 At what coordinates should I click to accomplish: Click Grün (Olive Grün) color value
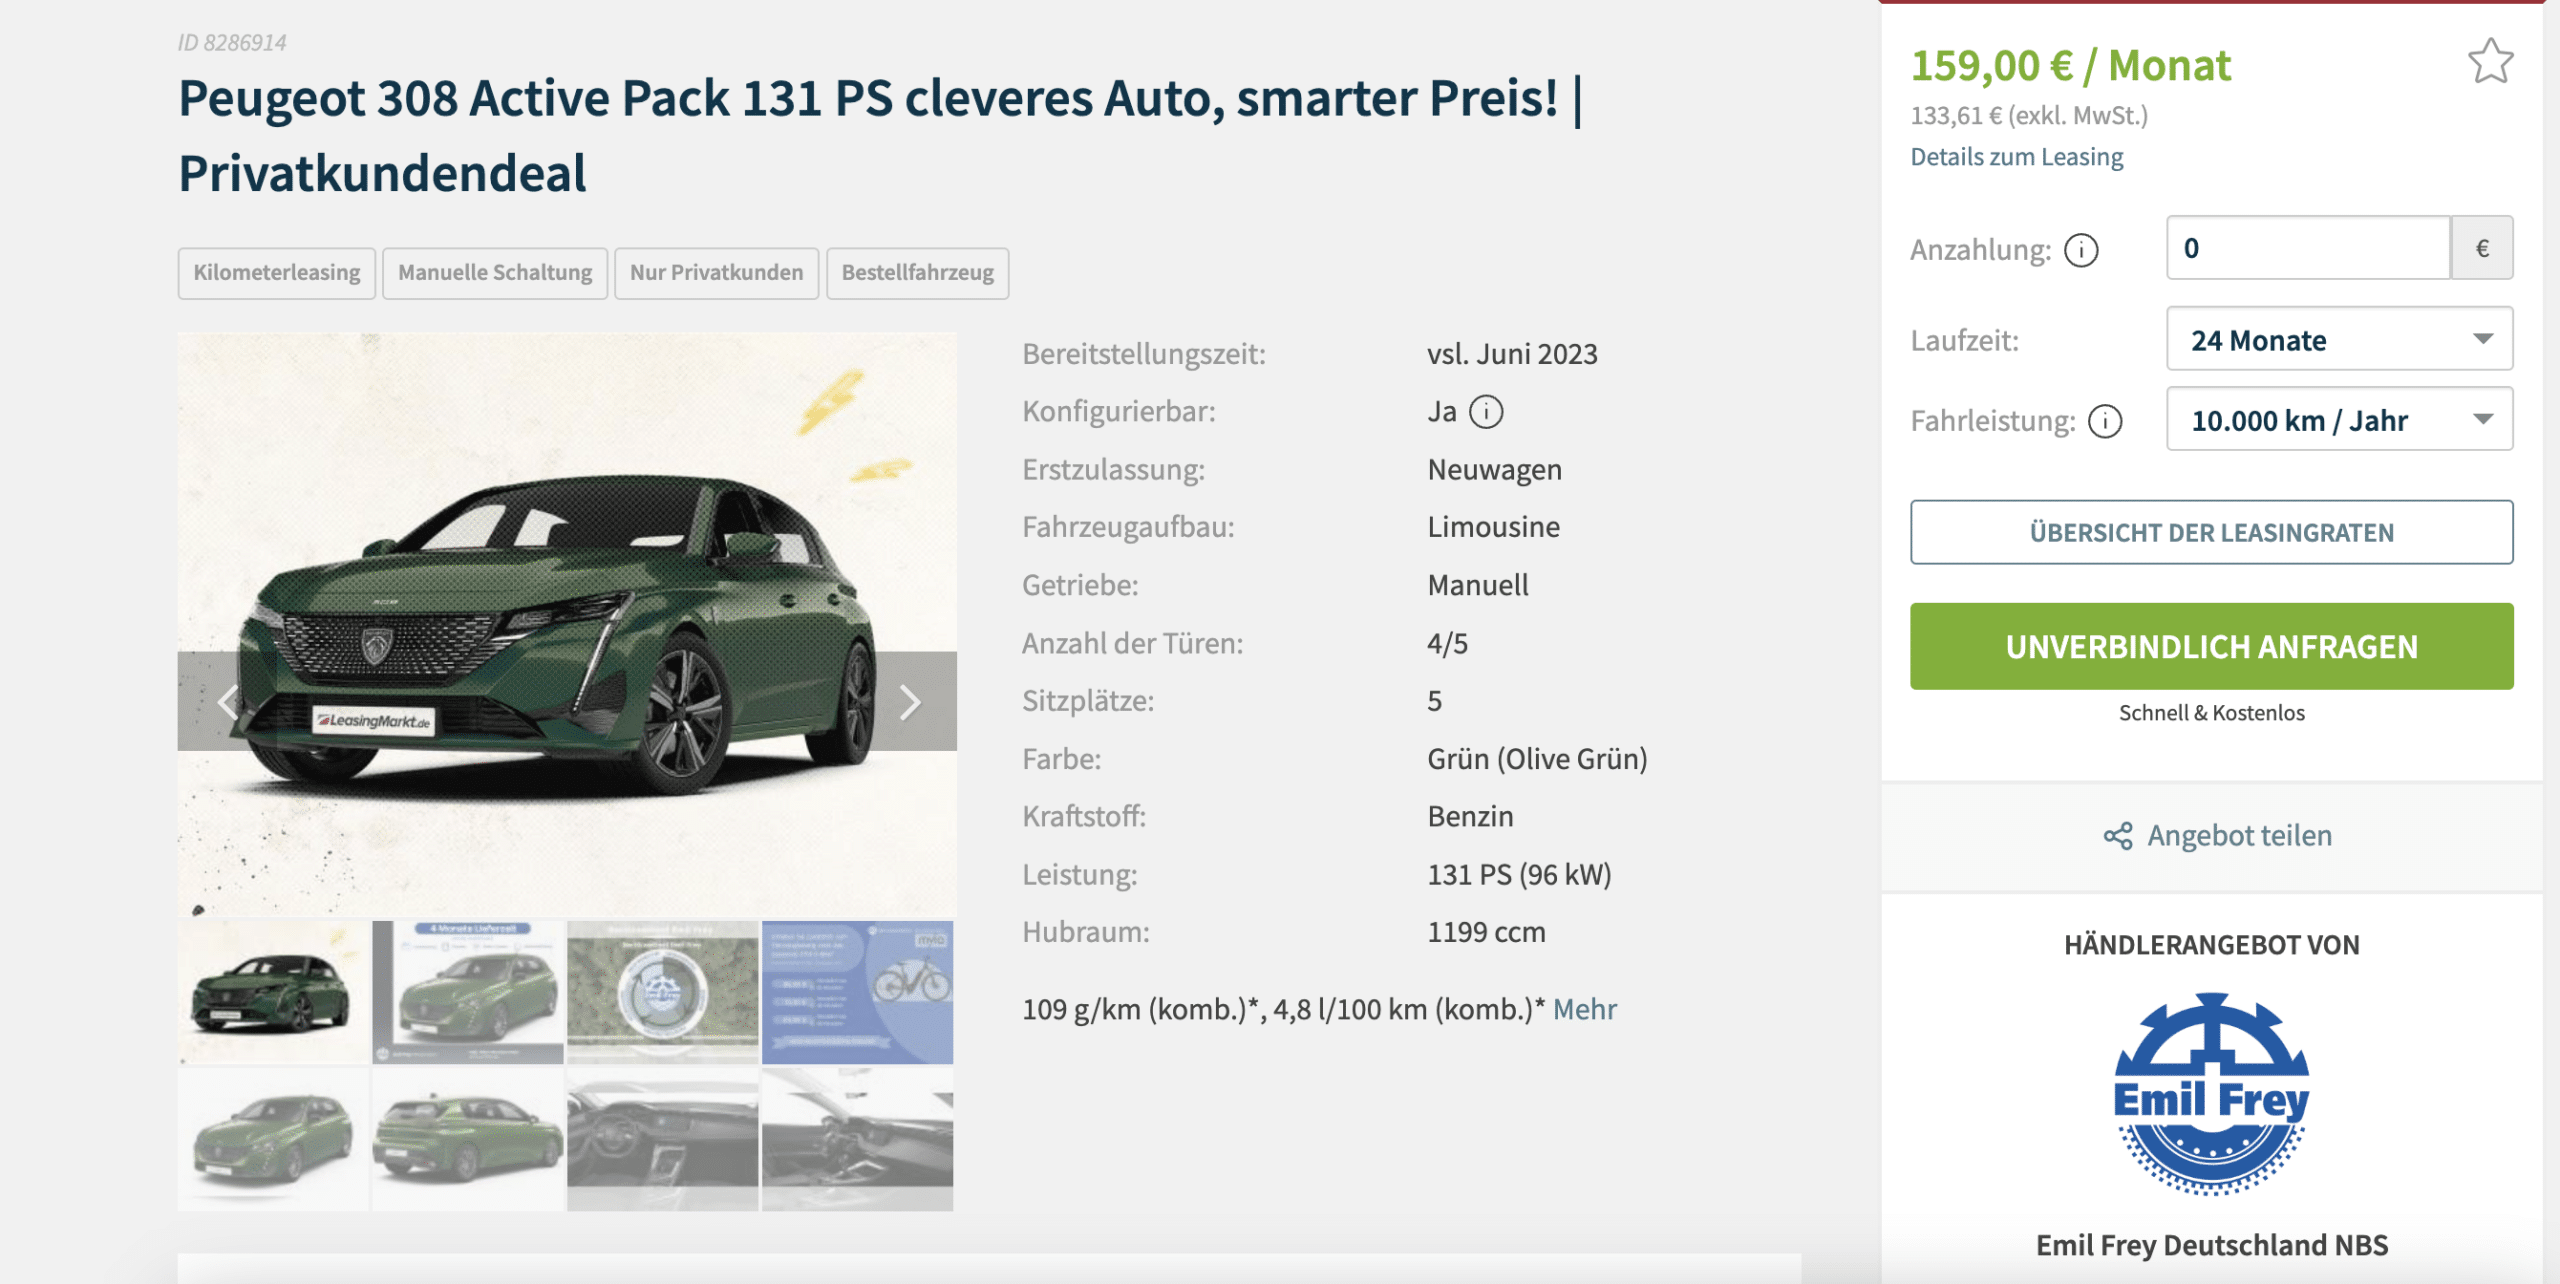tap(1537, 759)
